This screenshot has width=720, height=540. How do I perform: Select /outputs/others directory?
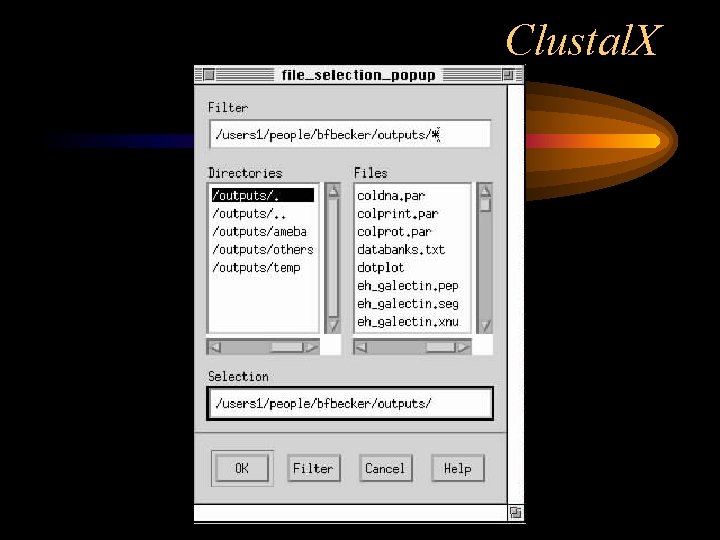point(263,249)
